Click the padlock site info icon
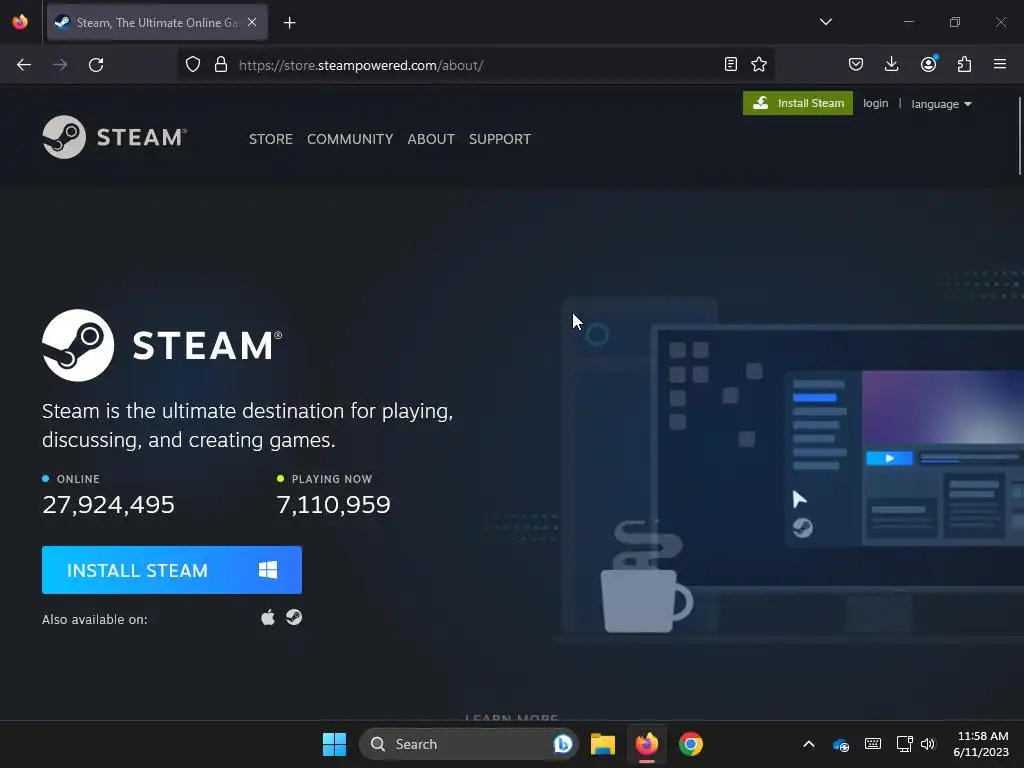Viewport: 1024px width, 768px height. pyautogui.click(x=221, y=65)
